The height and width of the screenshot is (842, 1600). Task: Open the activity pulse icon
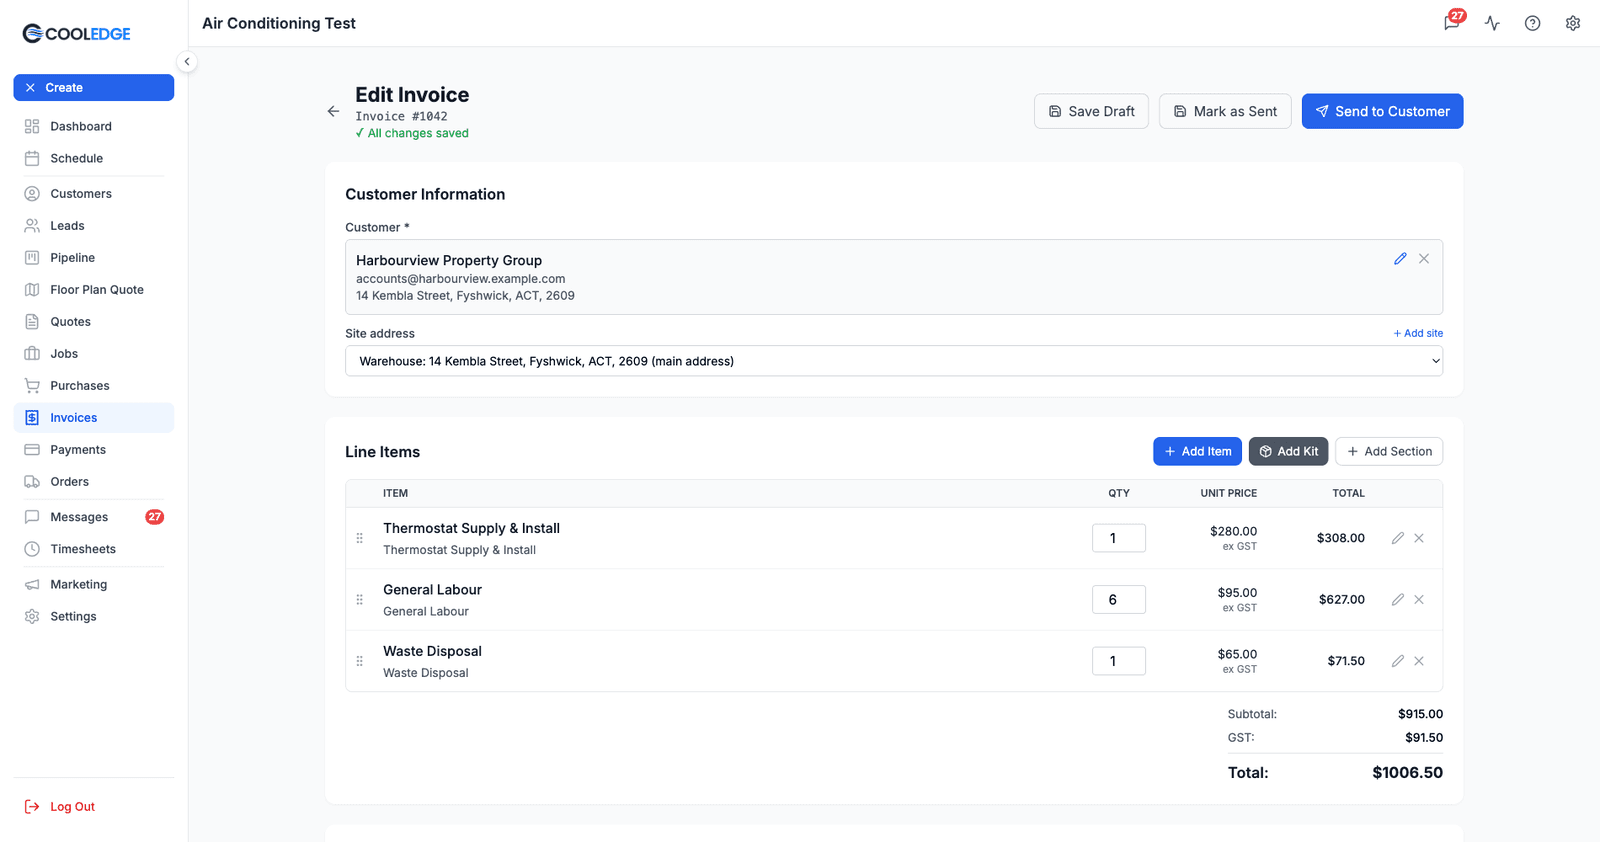click(1492, 23)
